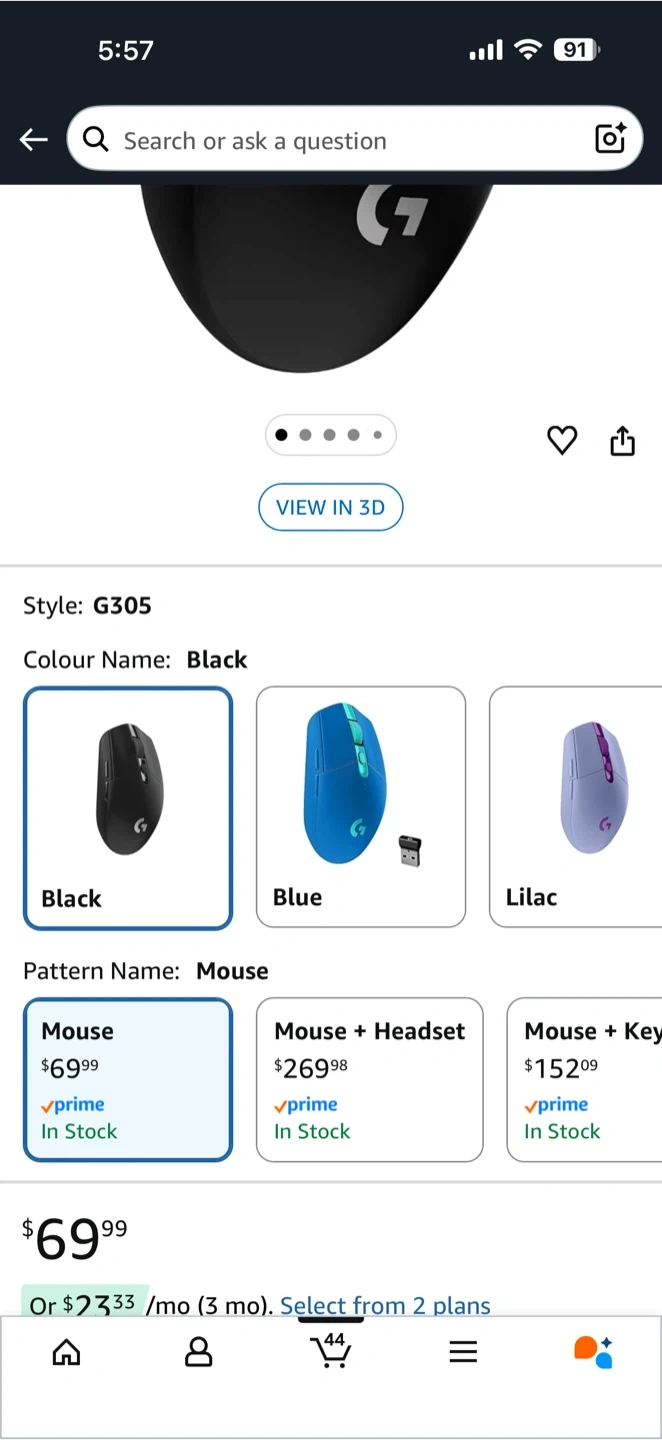Screen dimensions: 662x1440
Task: Open 'Select from 2 plans' link
Action: [385, 1305]
